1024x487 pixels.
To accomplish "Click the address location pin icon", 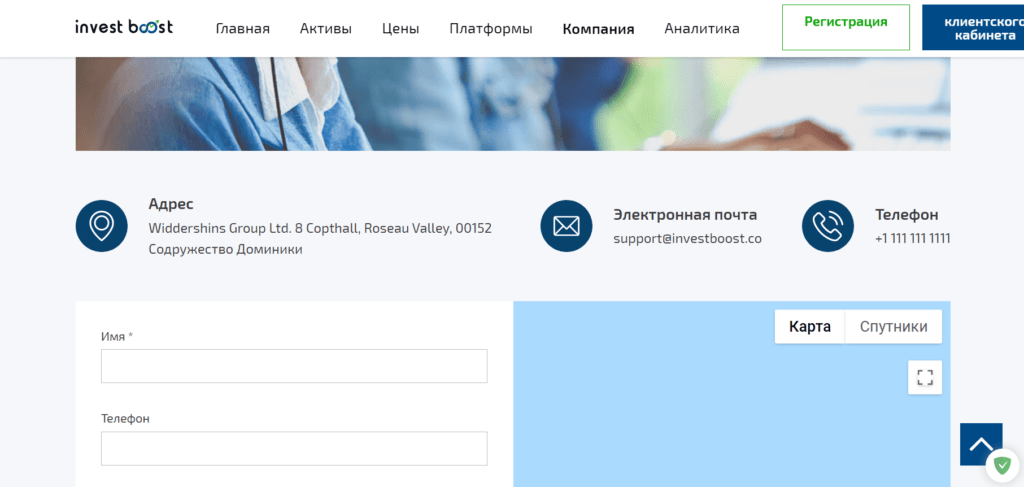I will pos(101,226).
